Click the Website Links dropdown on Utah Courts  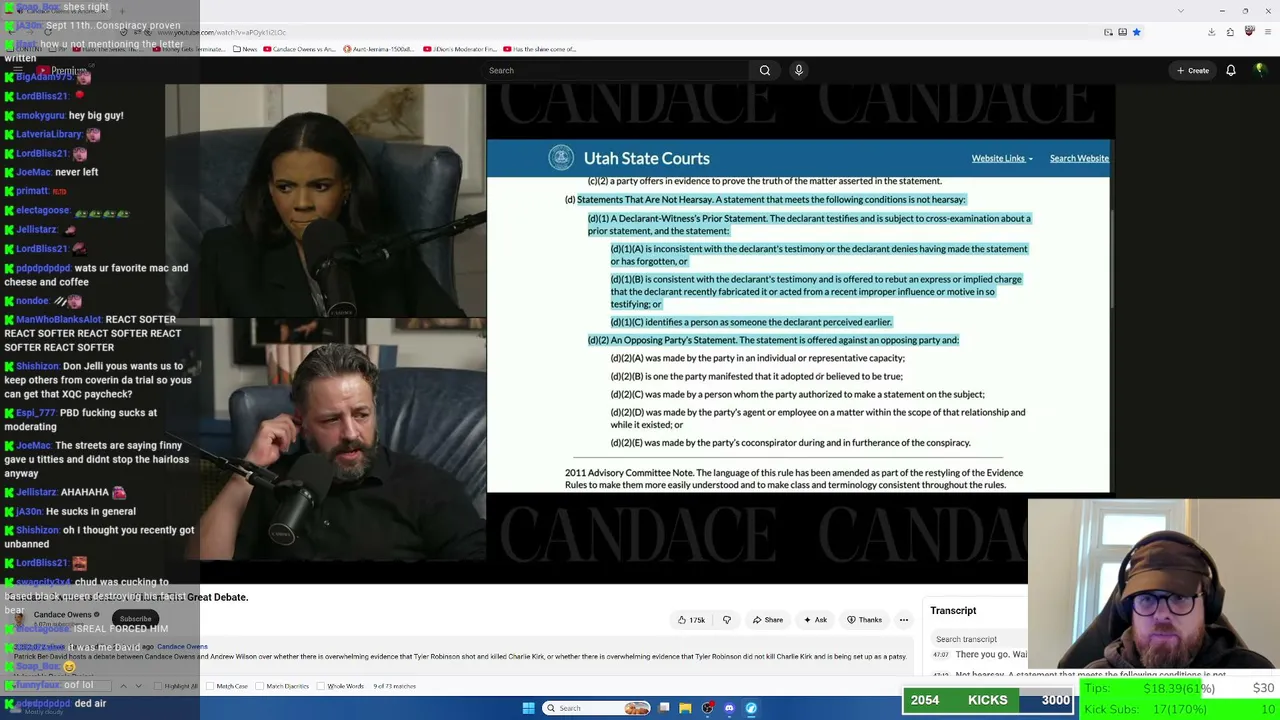[x=1002, y=158]
